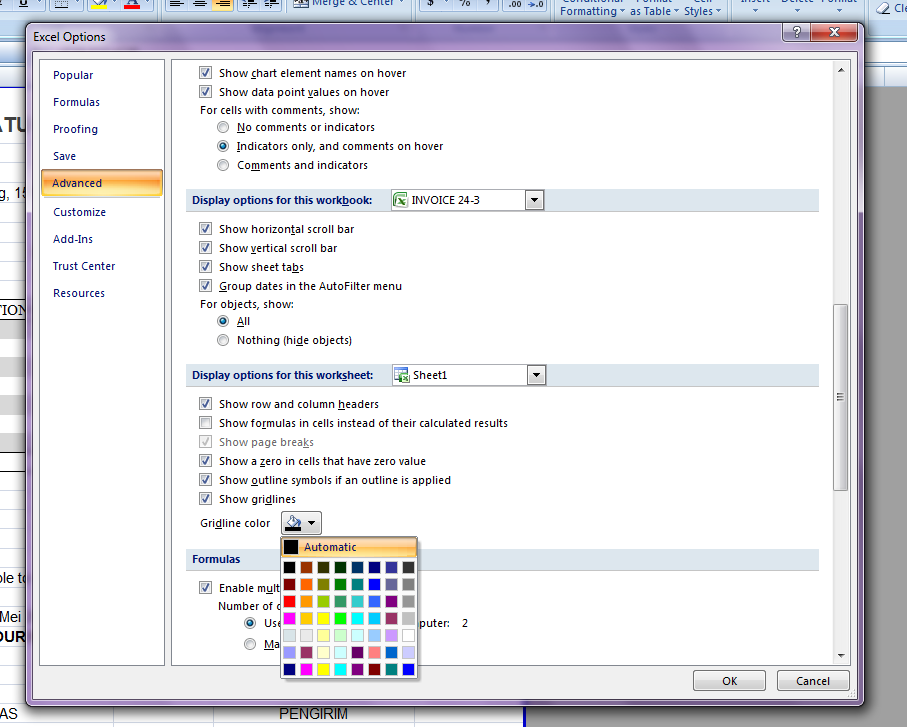Click the options scrollbar down arrow

(841, 656)
